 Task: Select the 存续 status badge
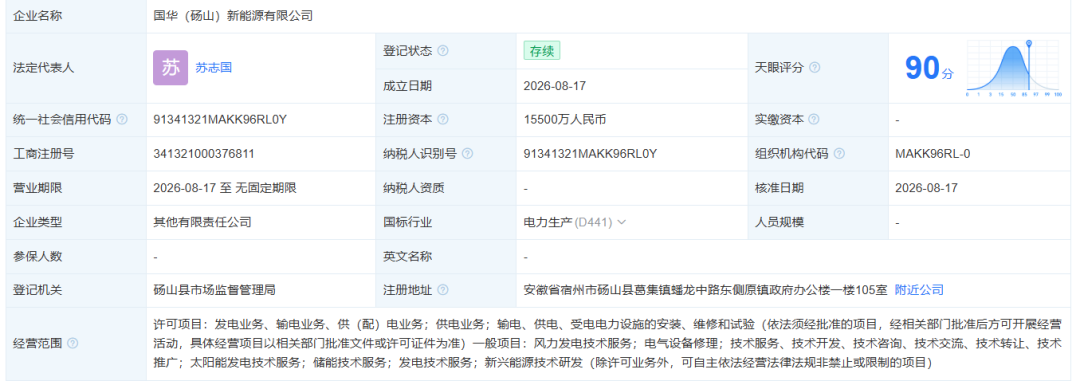542,51
